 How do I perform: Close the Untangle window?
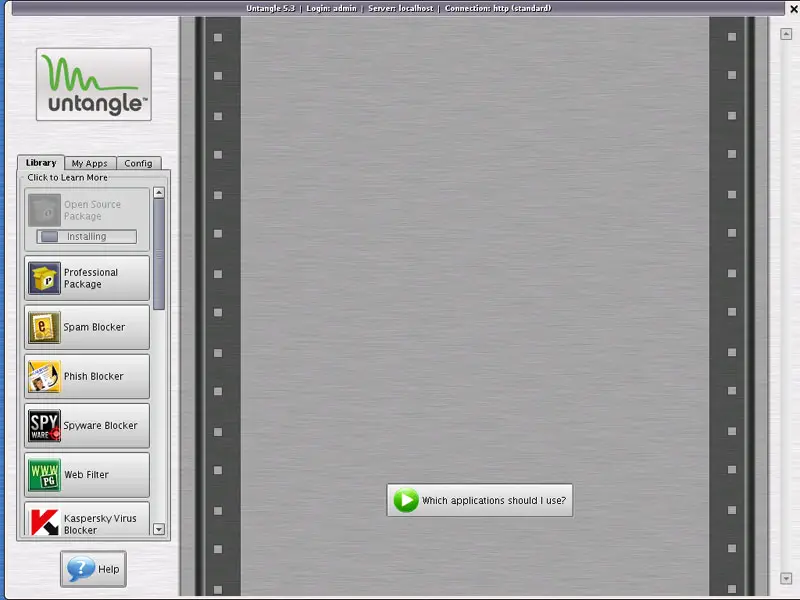click(794, 9)
